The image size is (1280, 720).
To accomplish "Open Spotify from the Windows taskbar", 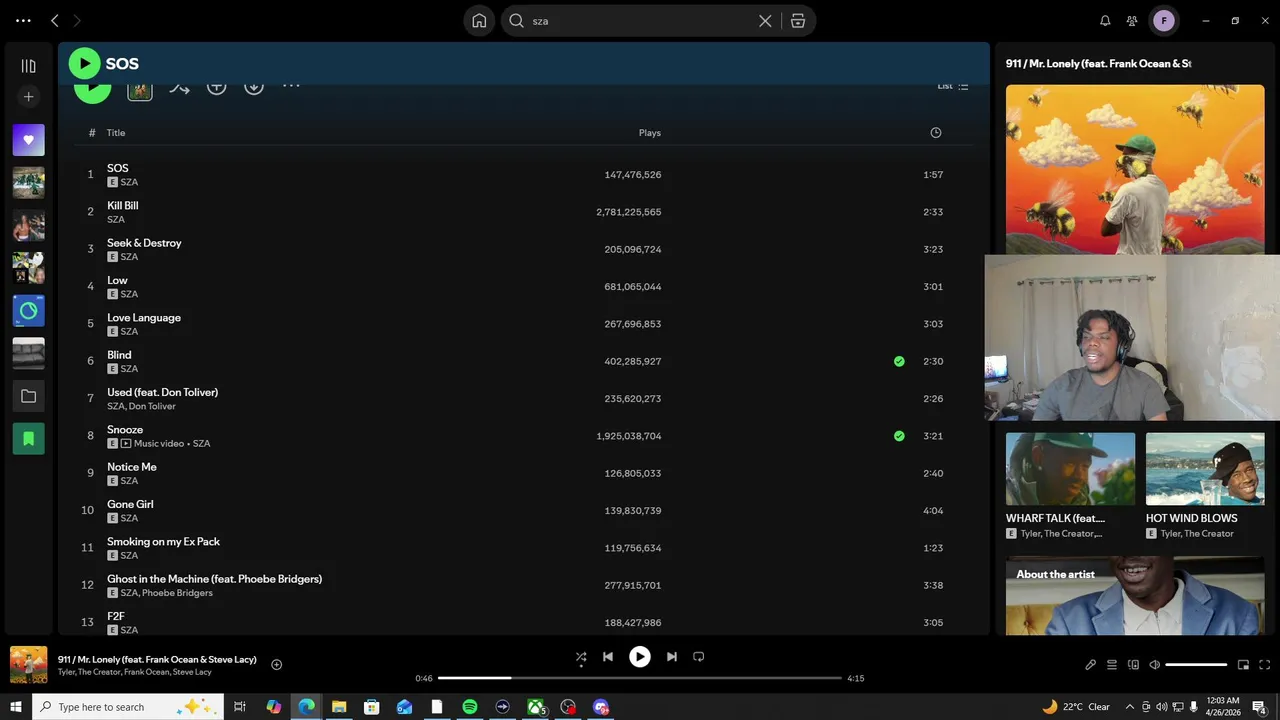I will click(470, 707).
